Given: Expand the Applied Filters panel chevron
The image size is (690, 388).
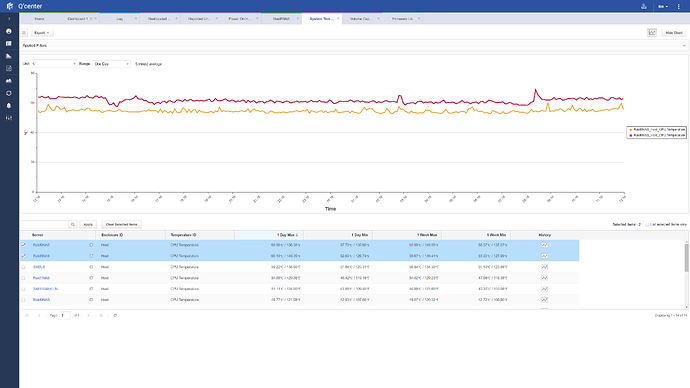Looking at the screenshot, I should pos(684,46).
